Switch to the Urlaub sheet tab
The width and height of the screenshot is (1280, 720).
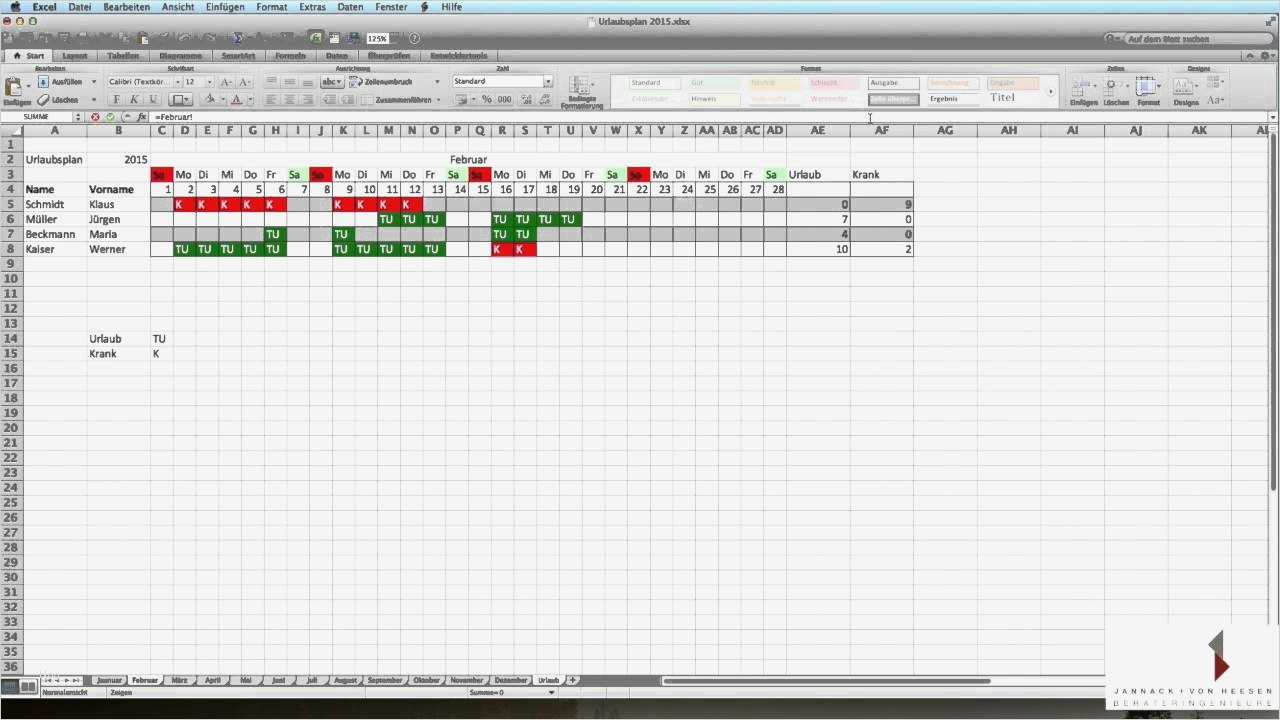(548, 680)
